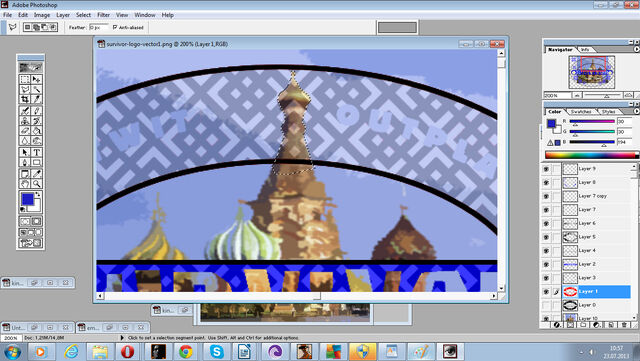Open the Navigator panel menu arrow
Viewport: 640px width, 361px height.
(636, 49)
